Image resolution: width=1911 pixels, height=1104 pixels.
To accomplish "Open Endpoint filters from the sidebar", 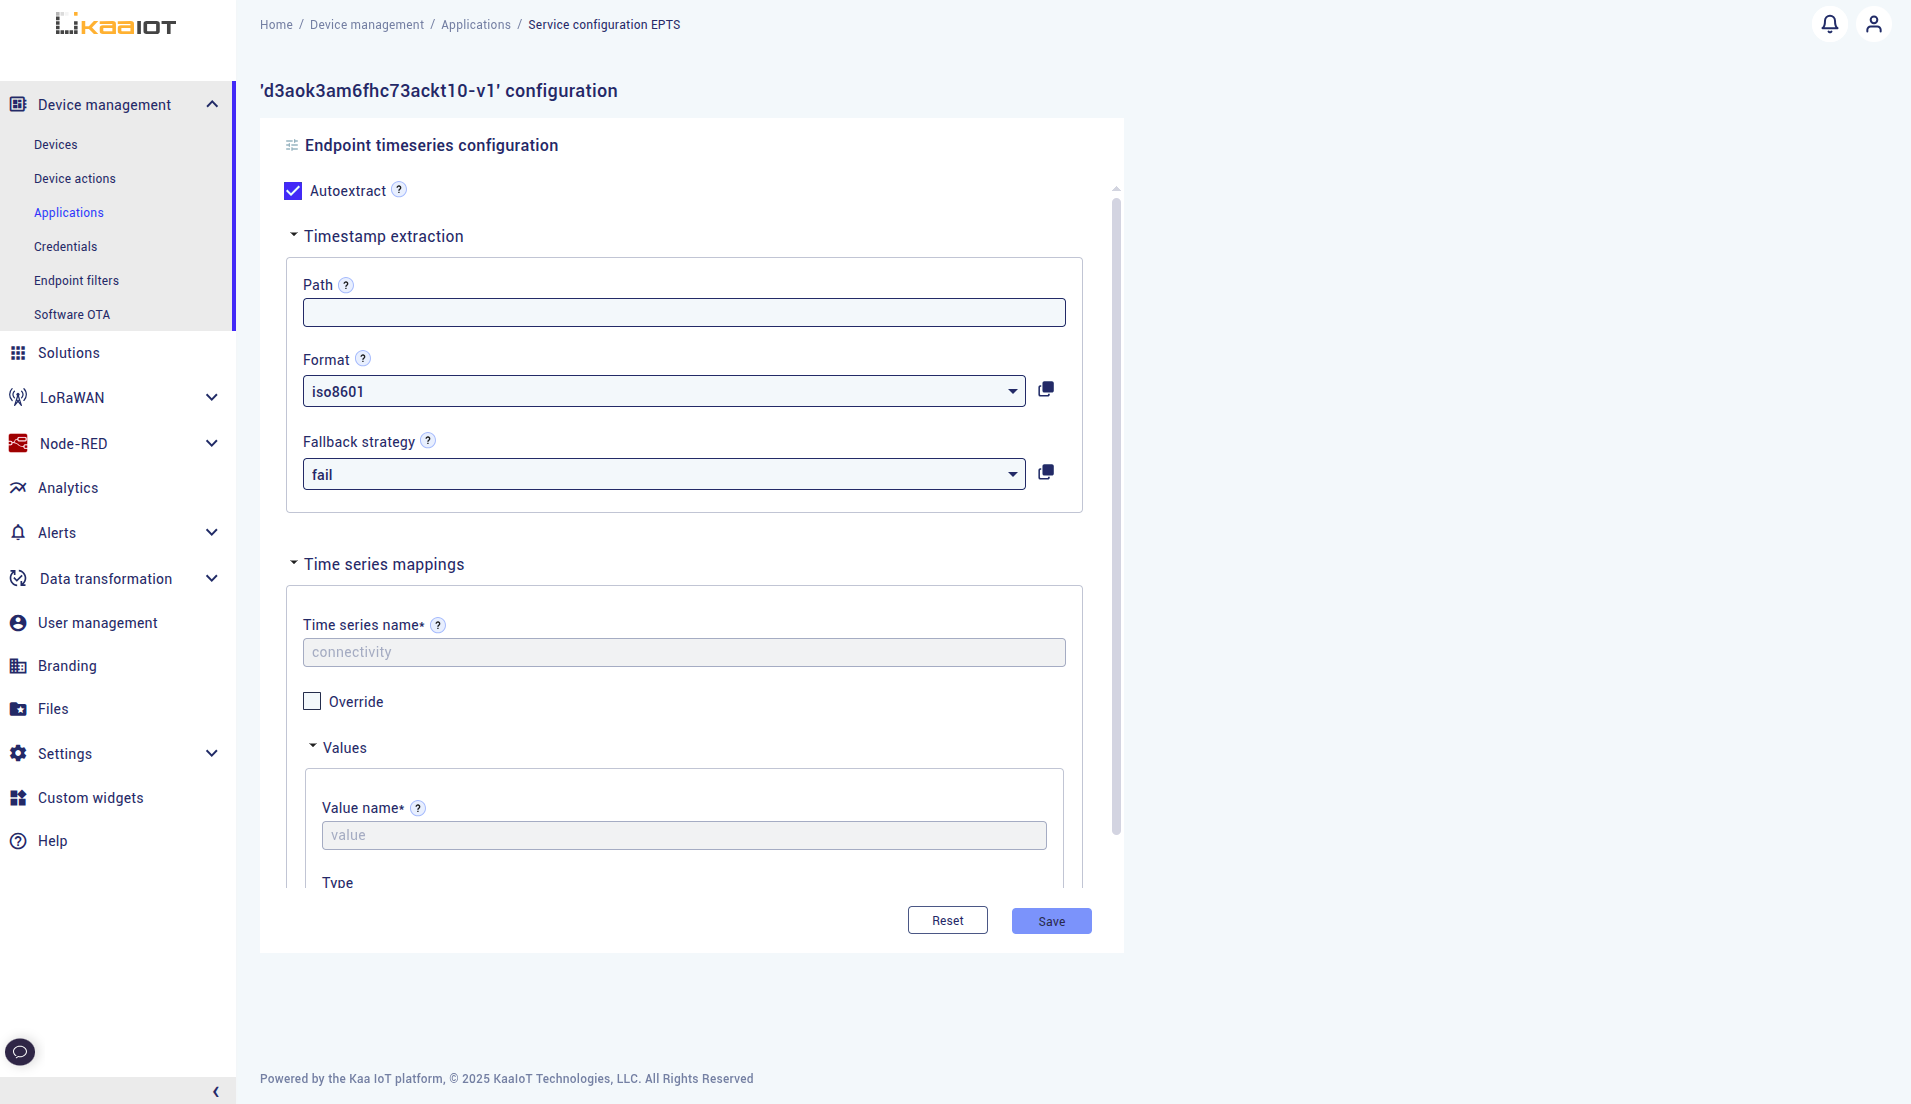I will 76,280.
